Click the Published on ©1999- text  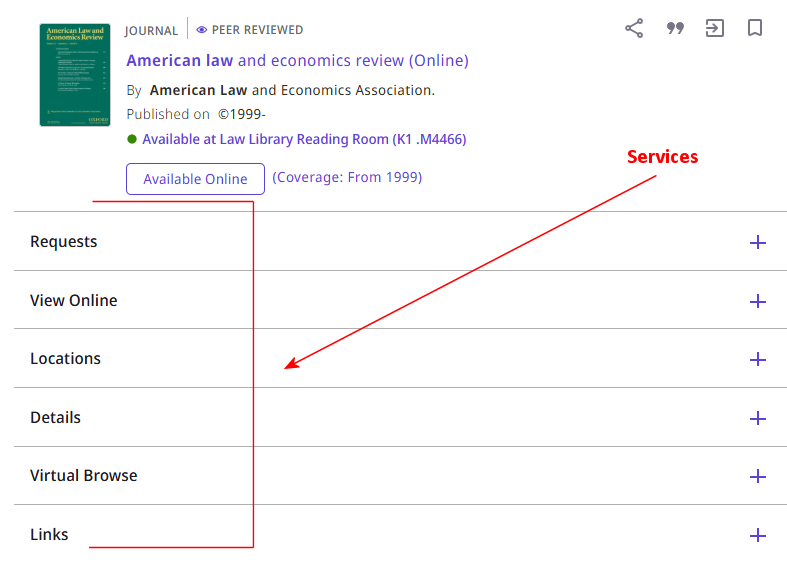click(x=196, y=114)
